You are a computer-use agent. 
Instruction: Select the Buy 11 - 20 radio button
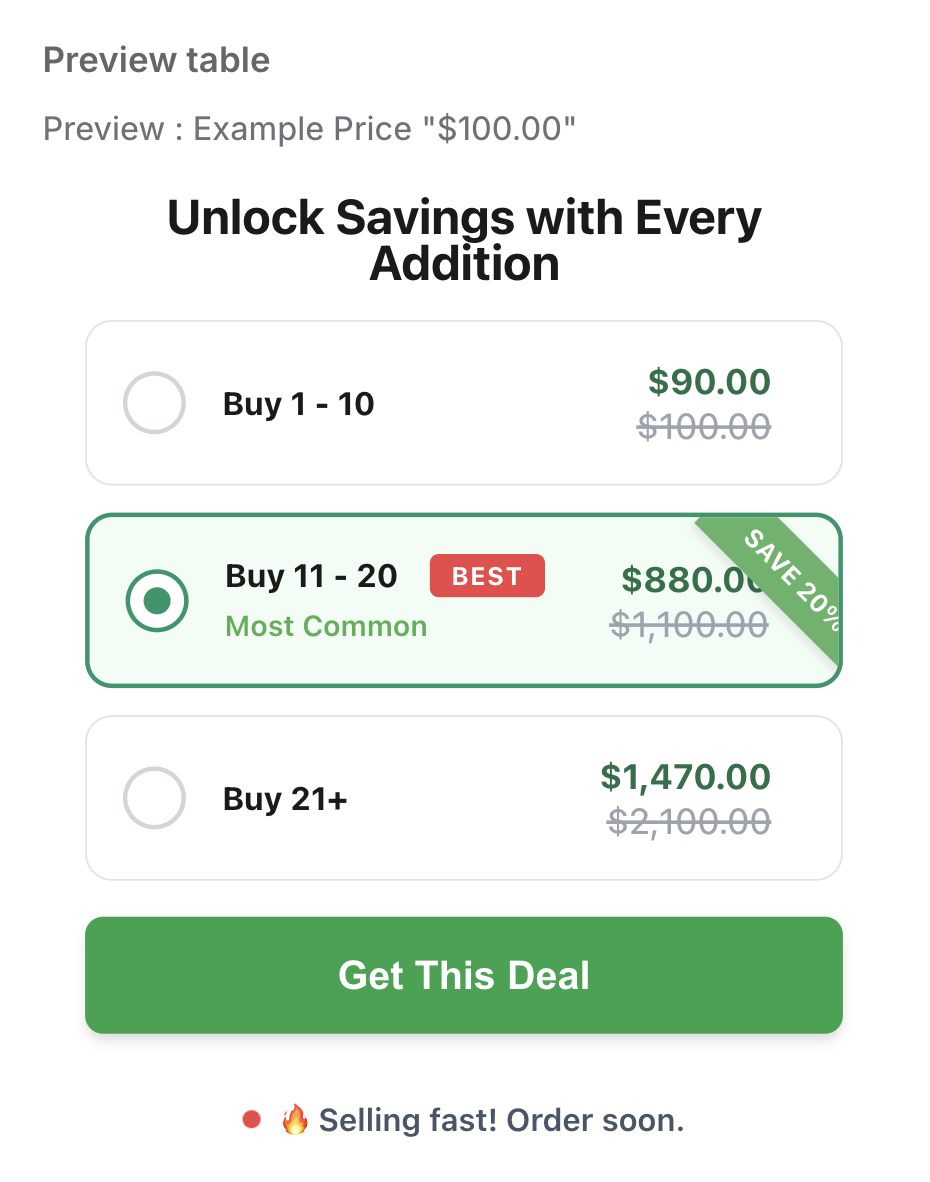pyautogui.click(x=157, y=600)
